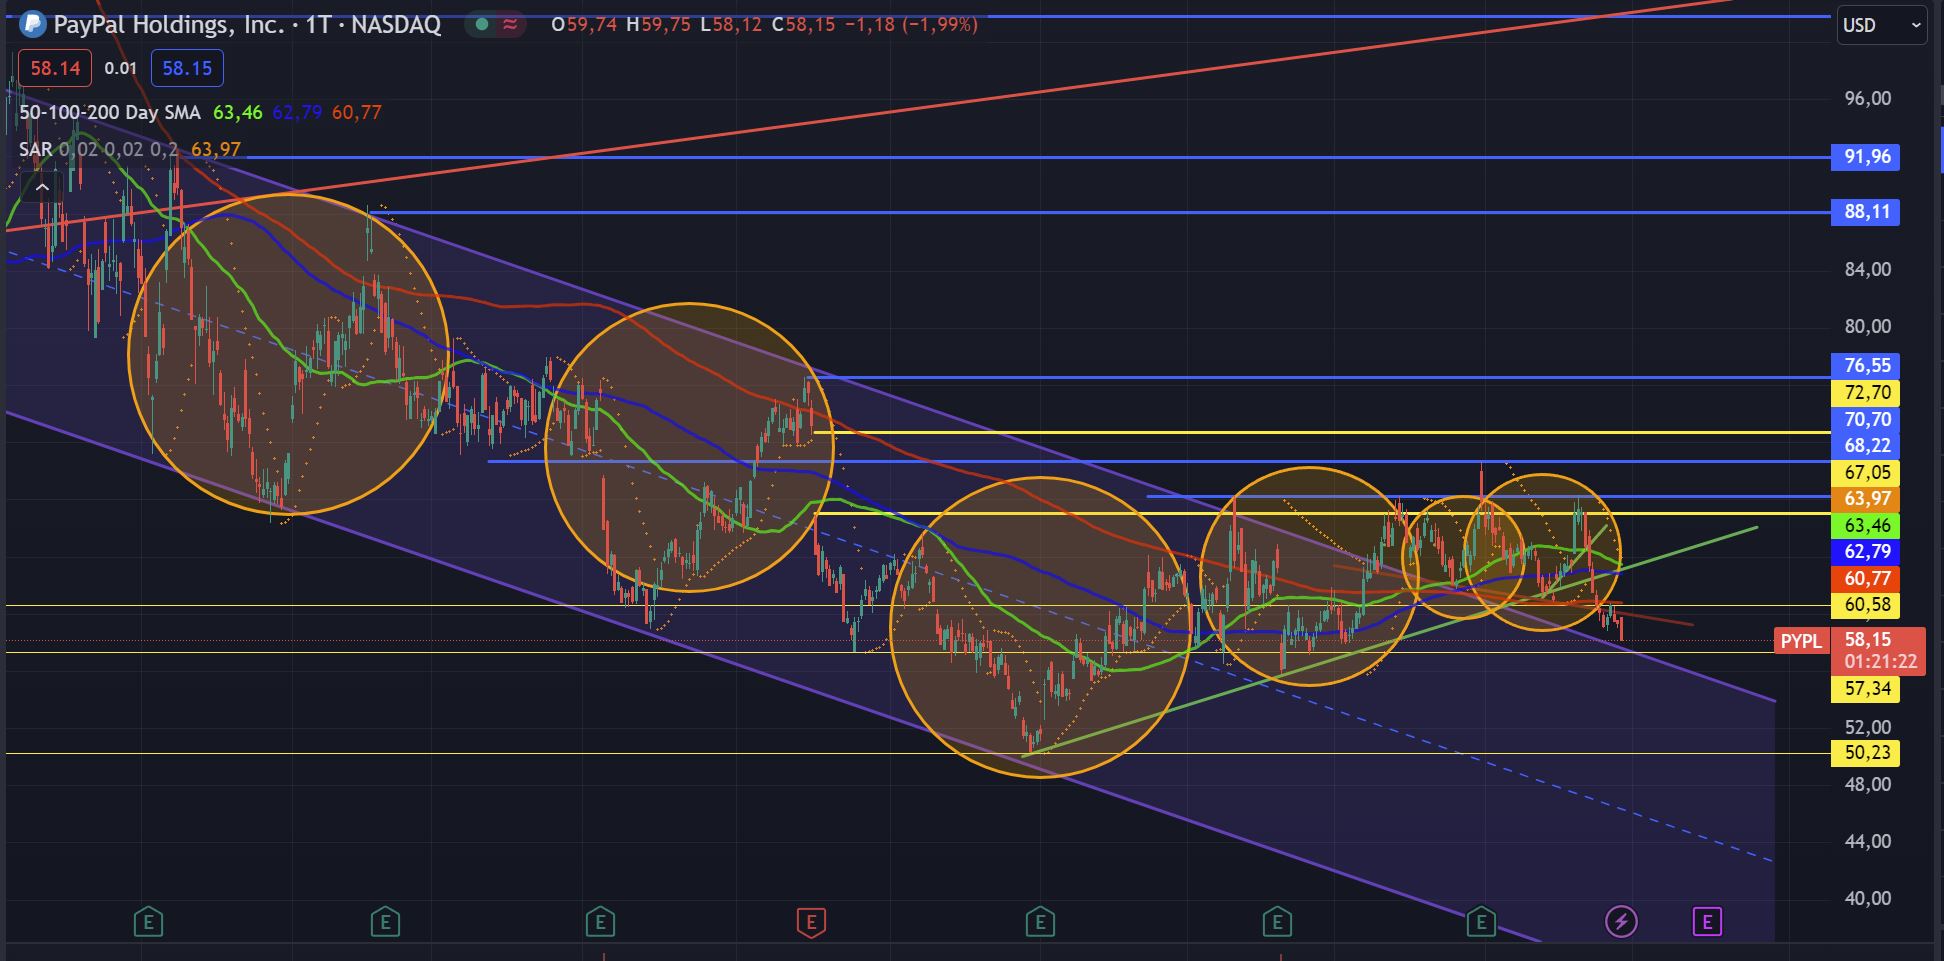This screenshot has width=1944, height=961.
Task: Click the PayPal logo icon
Action: [32, 24]
